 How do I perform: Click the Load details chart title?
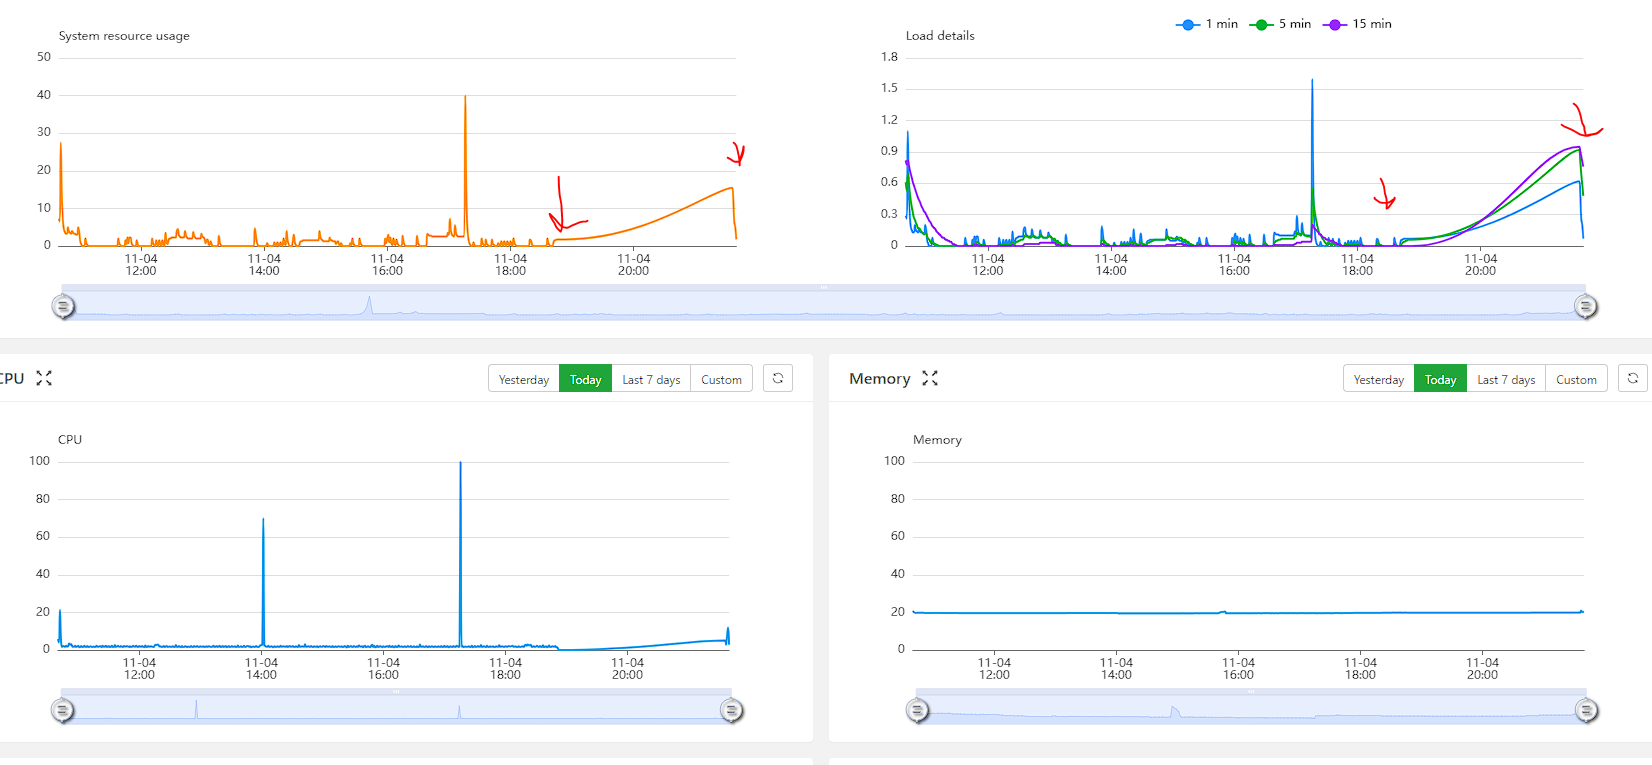[940, 36]
